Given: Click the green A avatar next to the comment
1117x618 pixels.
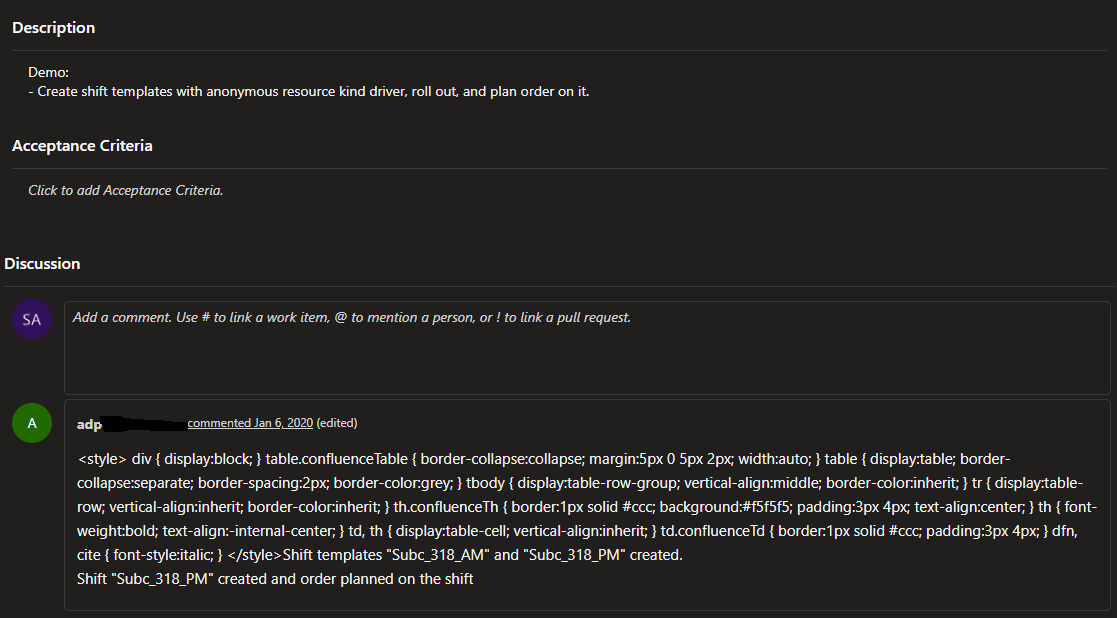Looking at the screenshot, I should pos(31,422).
